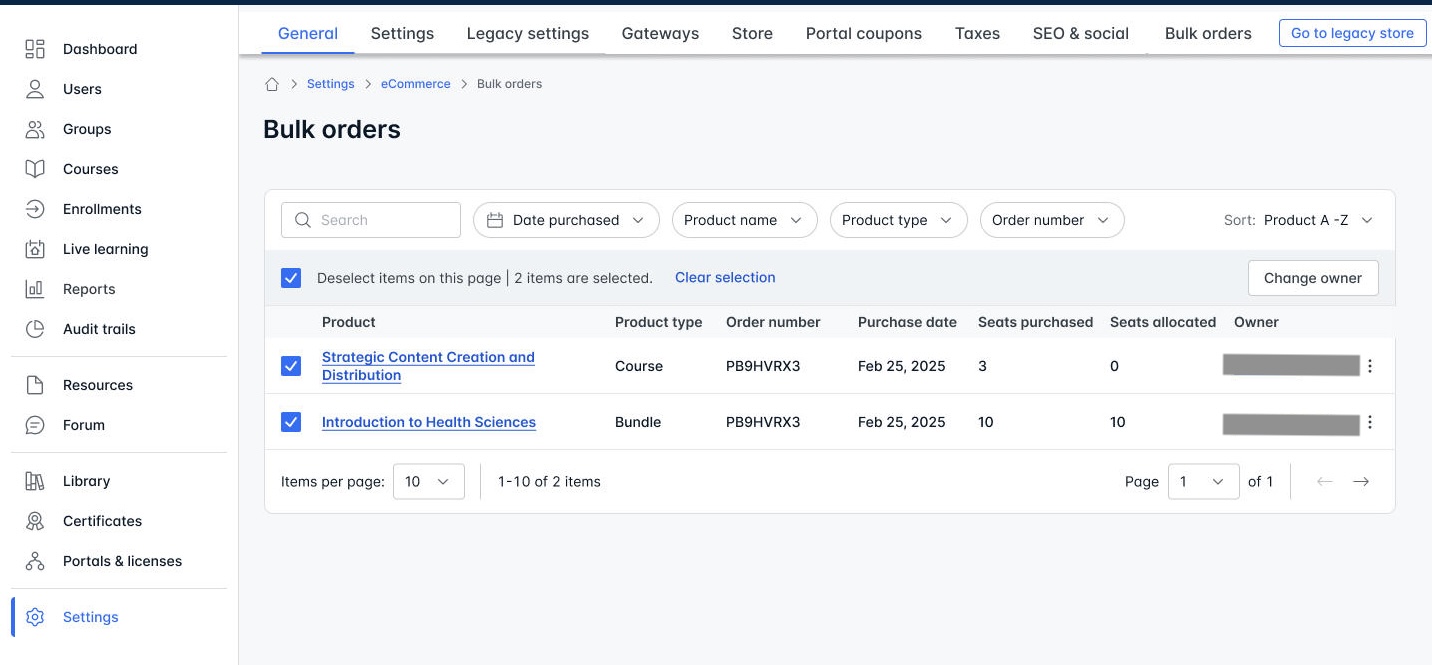Viewport: 1432px width, 665px height.
Task: Switch to the Portal coupons tab
Action: (x=864, y=33)
